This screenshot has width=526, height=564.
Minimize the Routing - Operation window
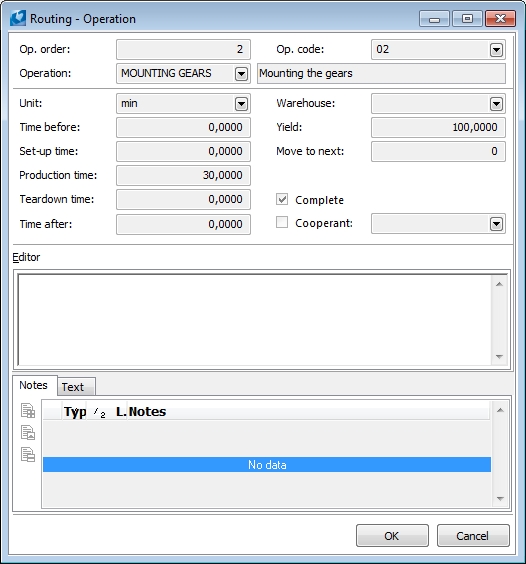(x=434, y=19)
